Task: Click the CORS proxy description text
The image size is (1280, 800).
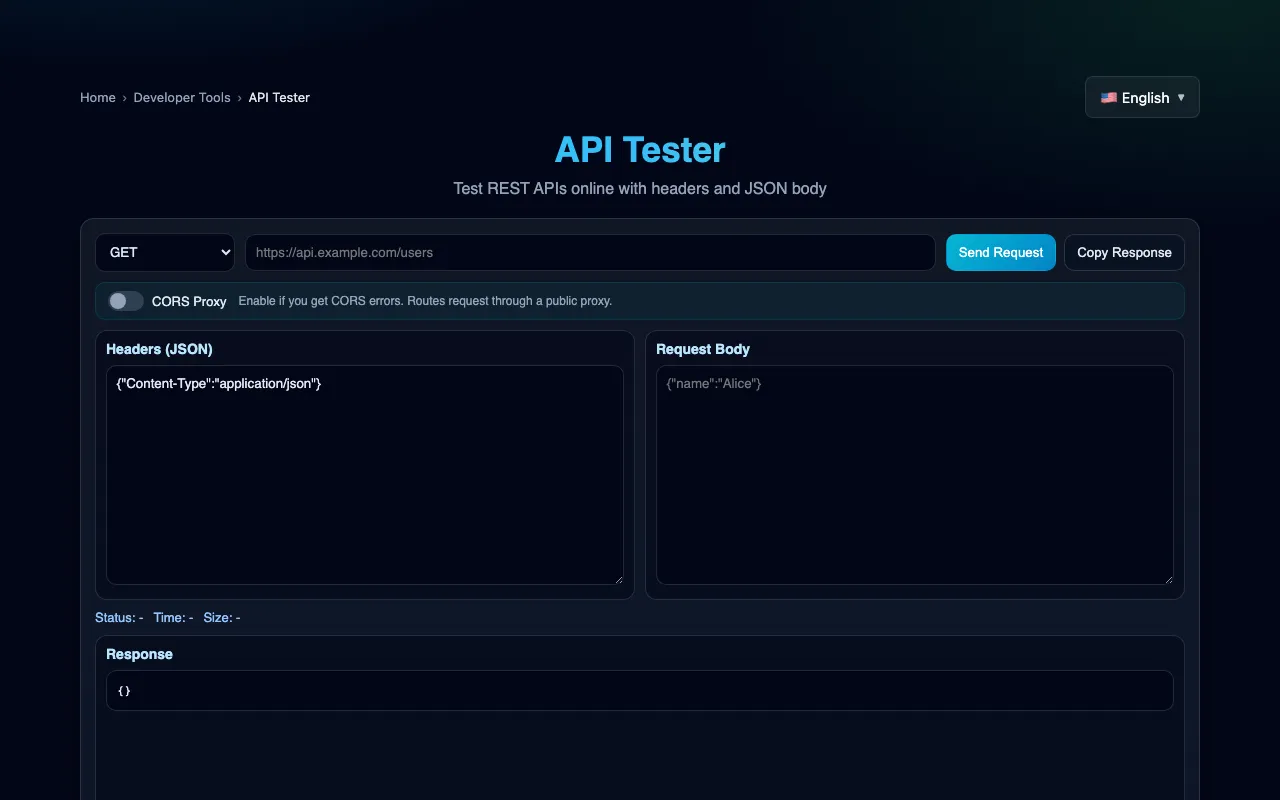Action: click(425, 301)
